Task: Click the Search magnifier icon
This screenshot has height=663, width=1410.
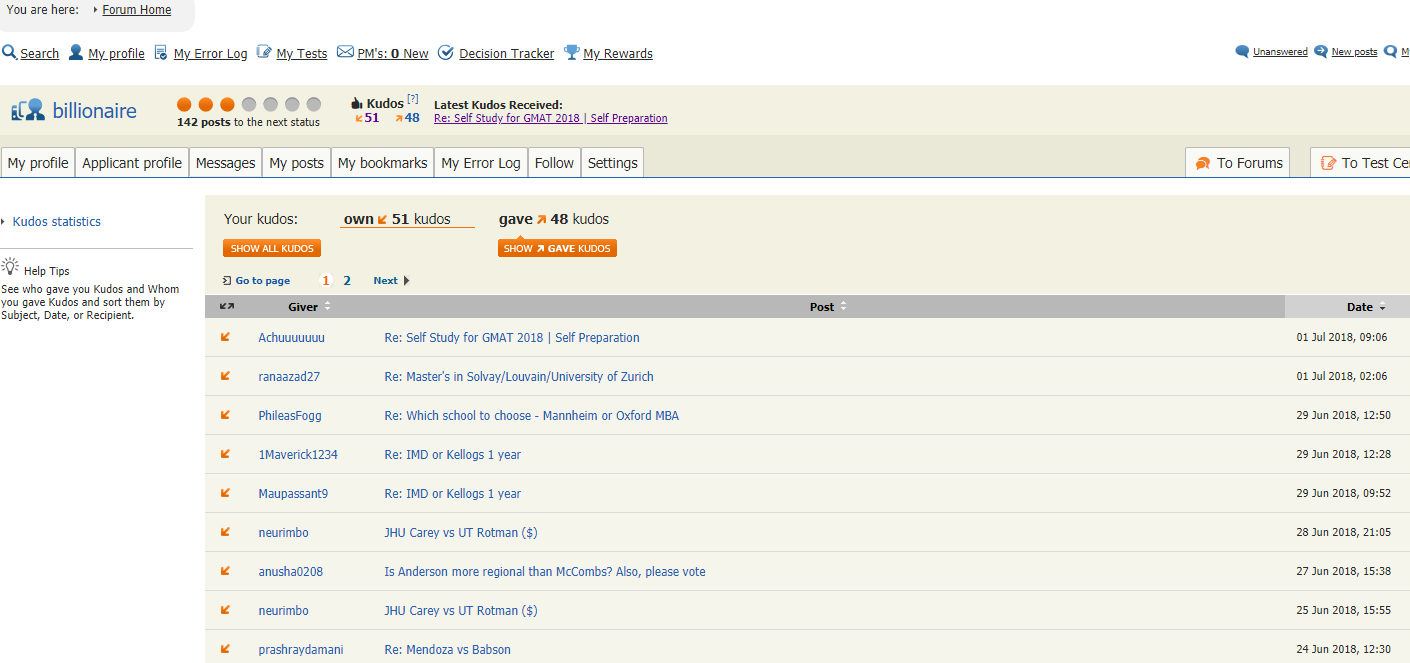Action: (x=9, y=53)
